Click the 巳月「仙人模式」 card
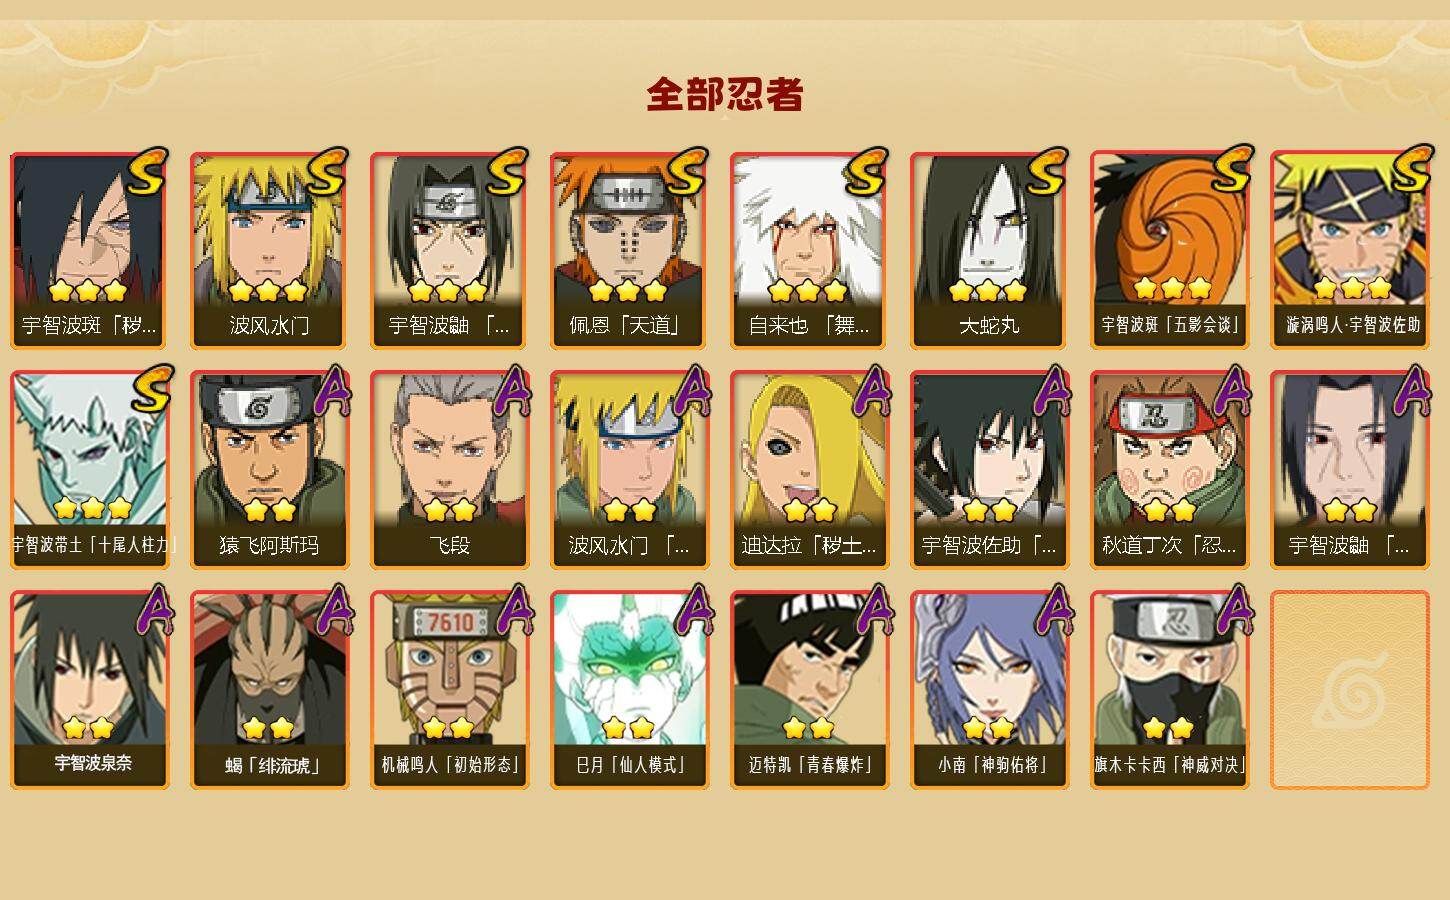 629,690
